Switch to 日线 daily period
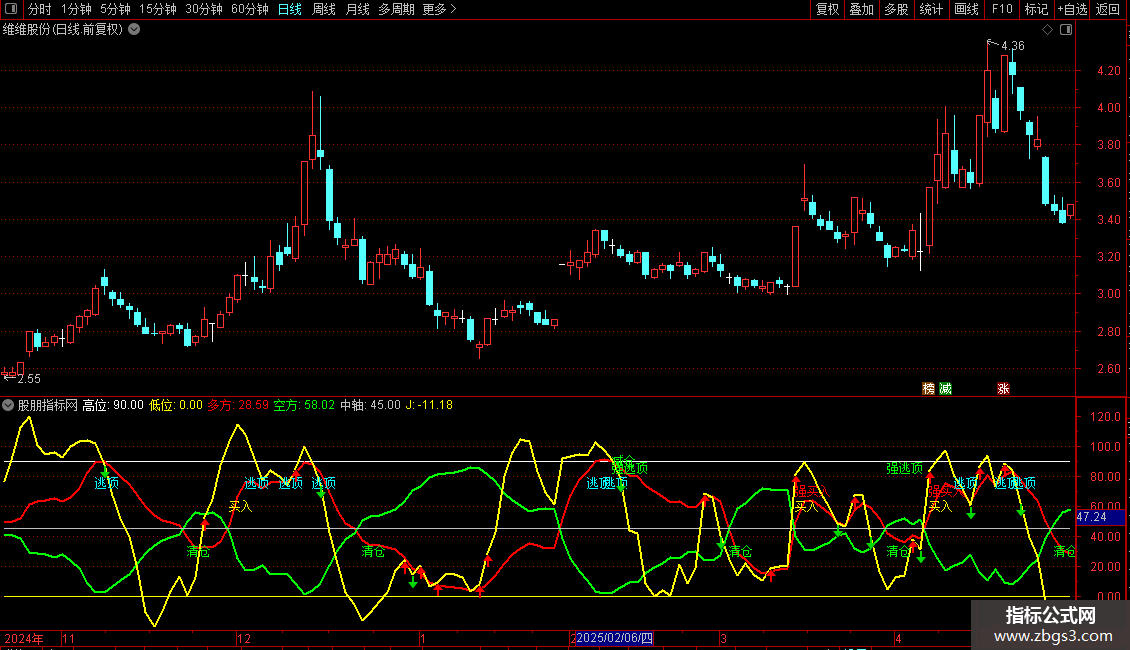 289,10
